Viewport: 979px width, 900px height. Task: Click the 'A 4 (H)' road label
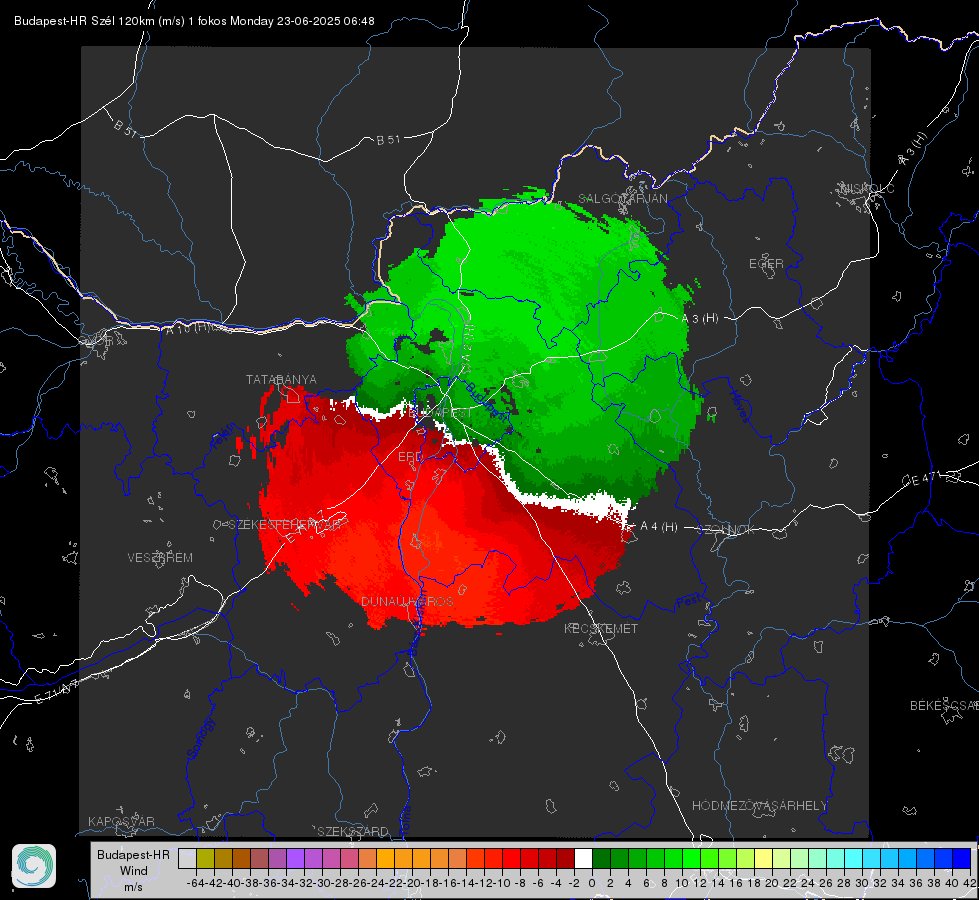click(x=659, y=527)
